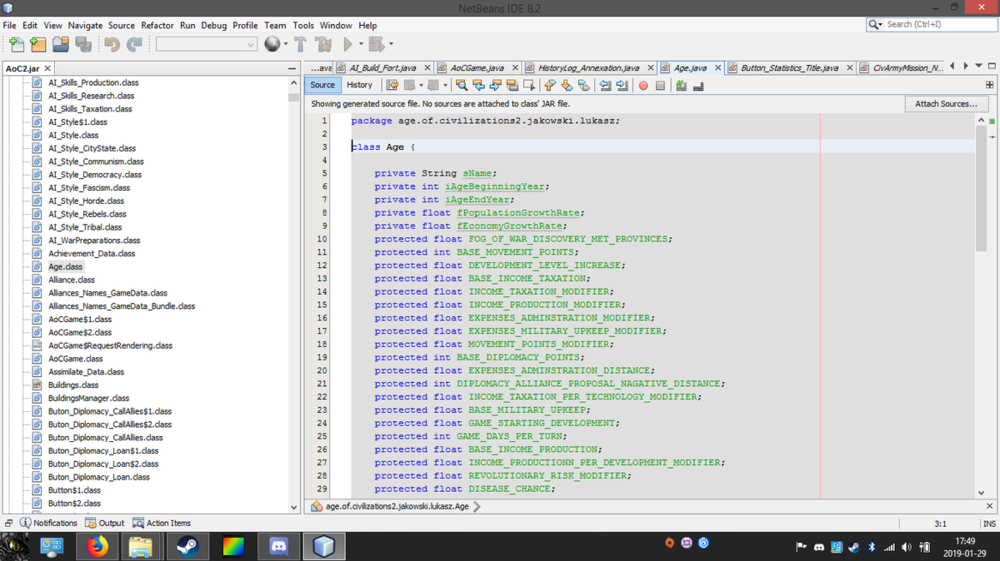Open Action Items window button

[161, 523]
